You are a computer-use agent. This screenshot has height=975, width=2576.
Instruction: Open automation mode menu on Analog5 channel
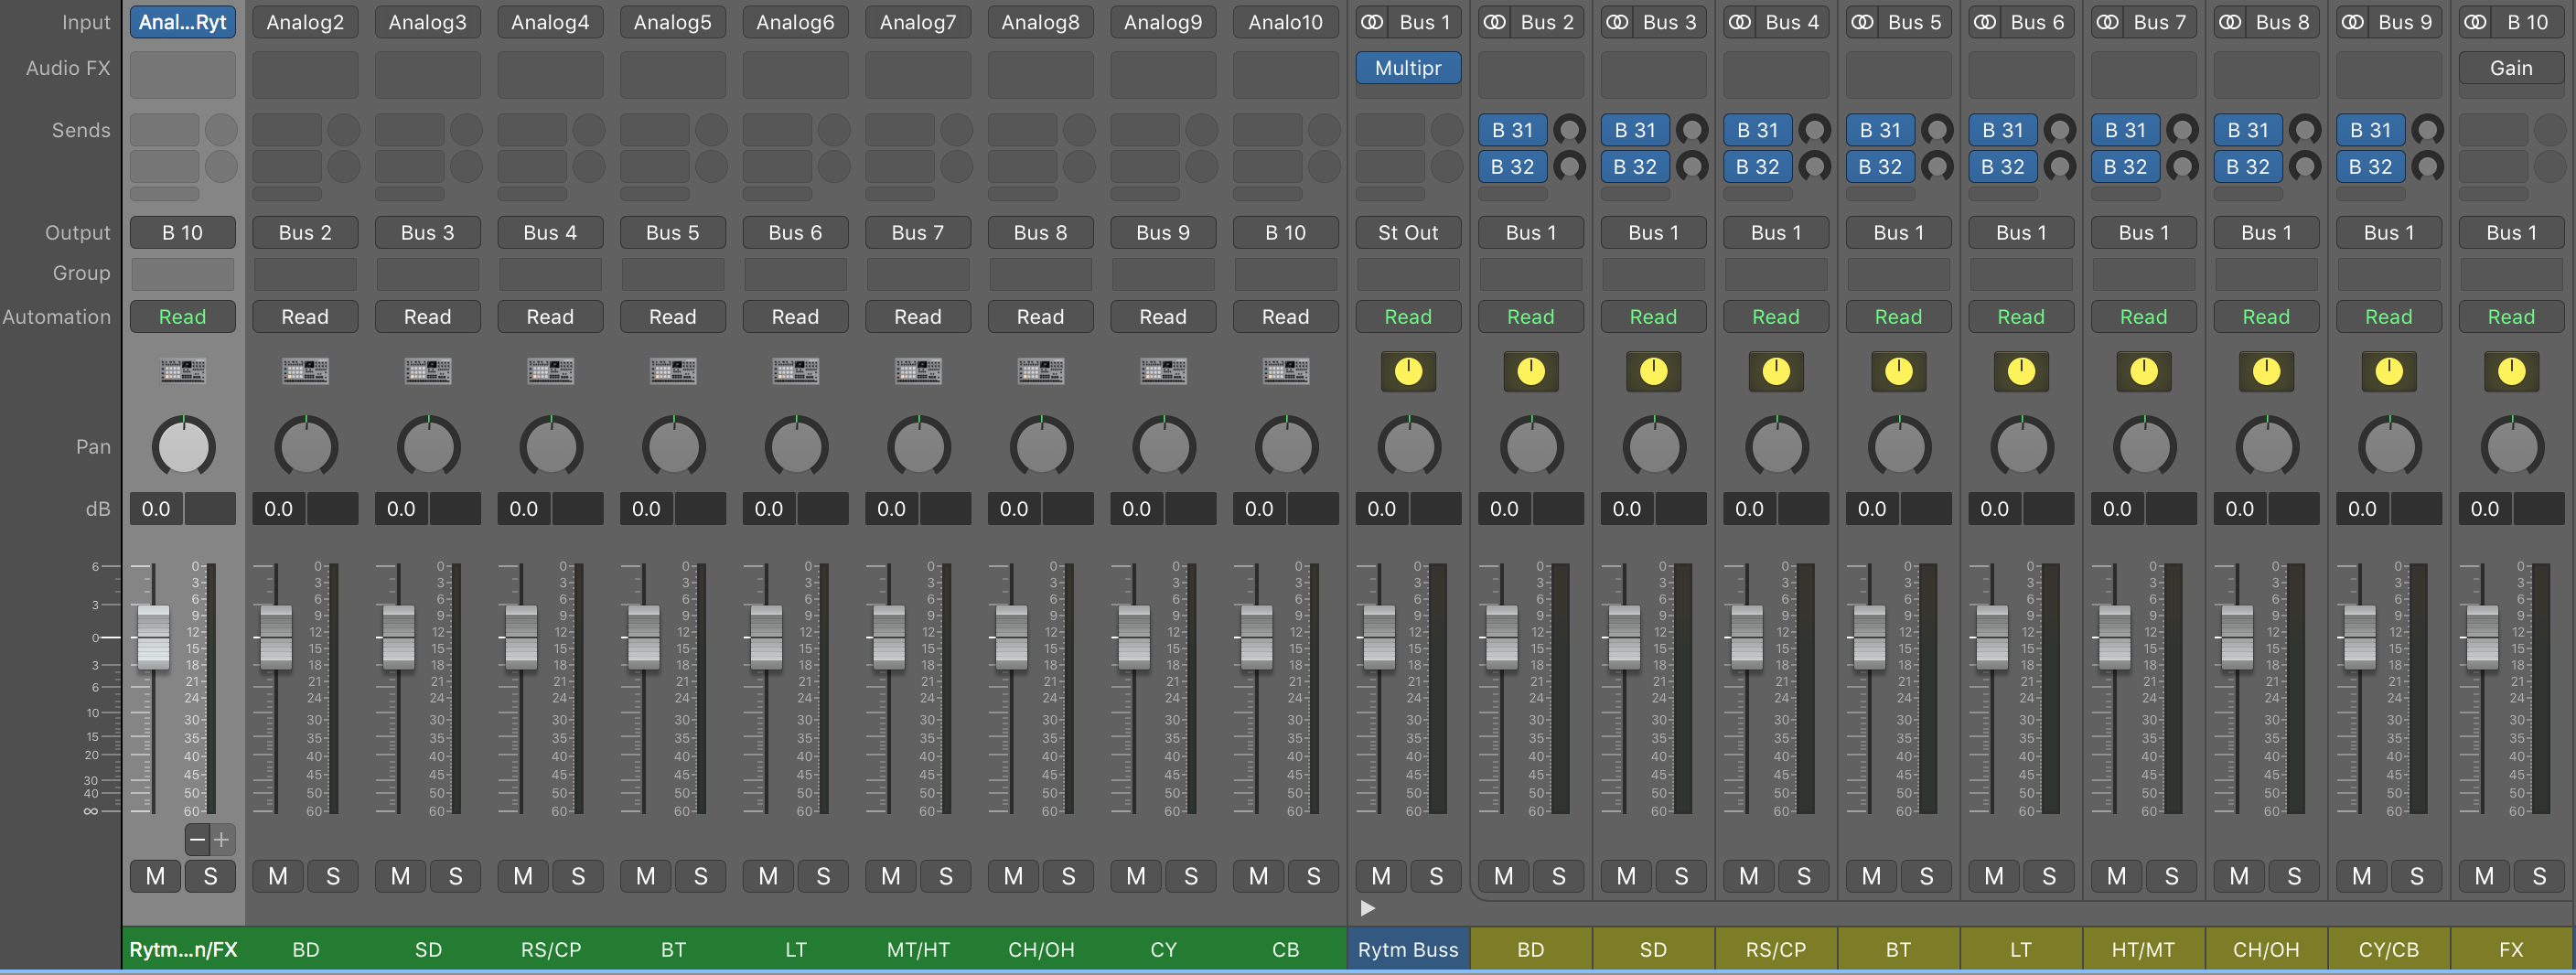672,317
